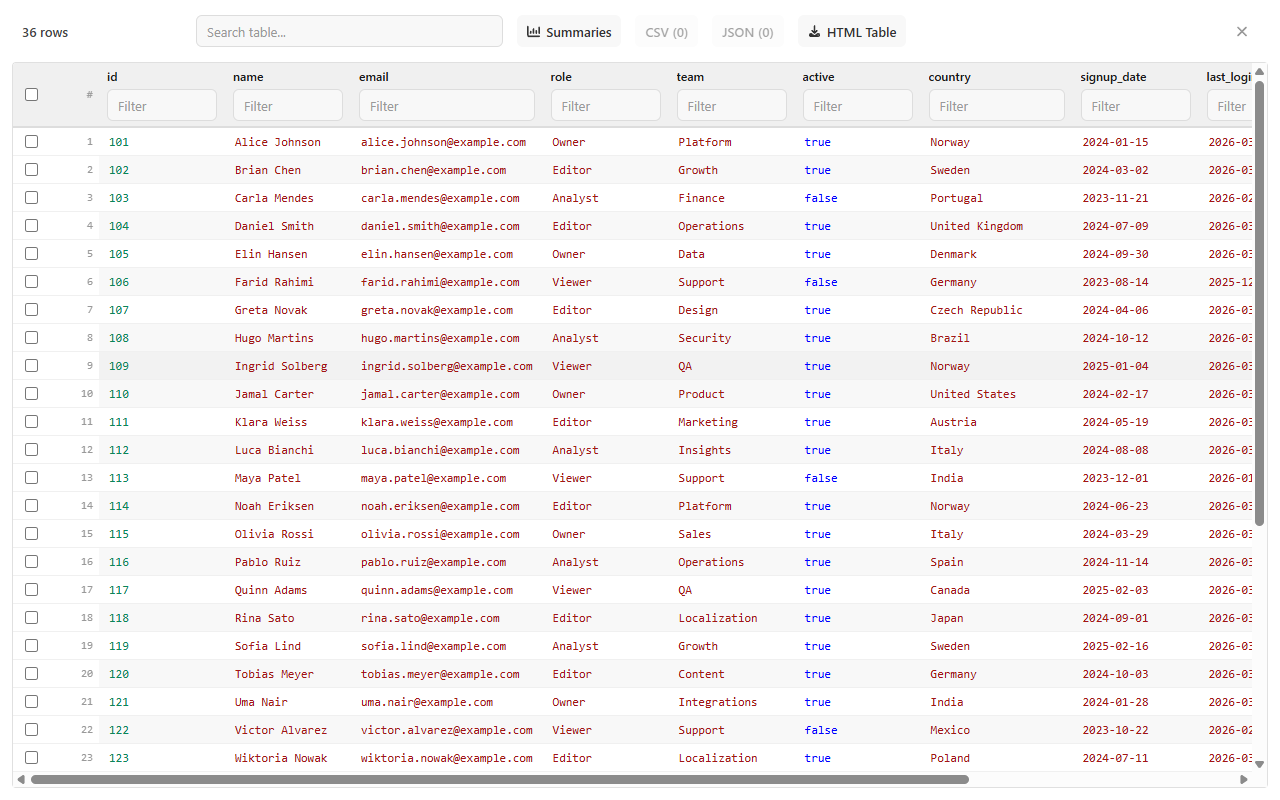Tick the checkbox for Wiktoria Nowak
Viewport: 1280px width, 800px height.
coord(32,758)
